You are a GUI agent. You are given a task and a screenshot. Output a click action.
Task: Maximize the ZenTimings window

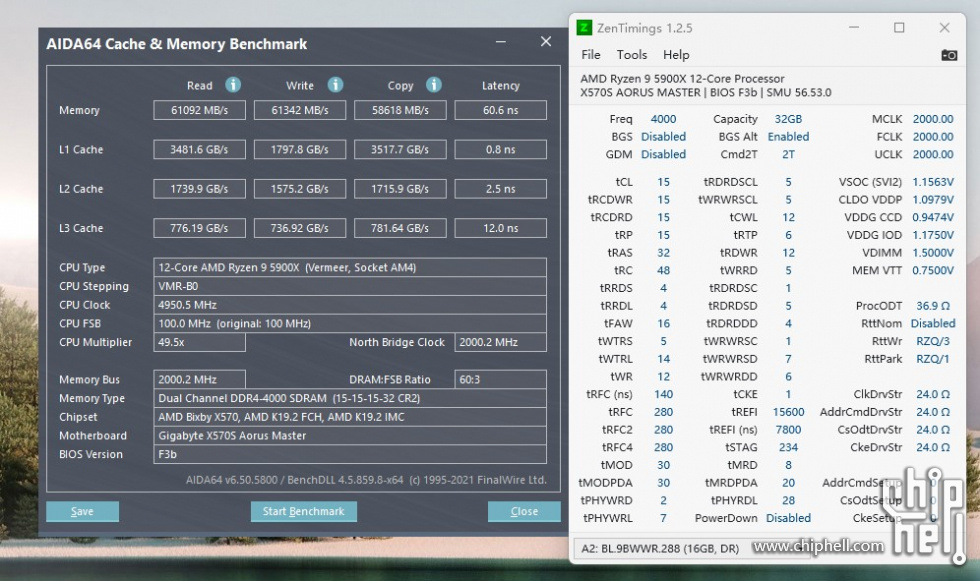899,27
